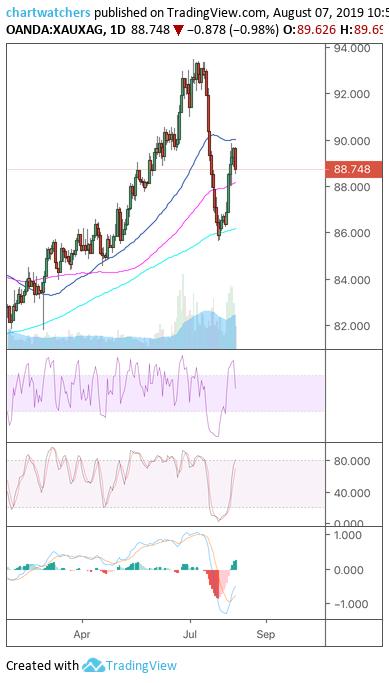Screen dimensions: 389x683
Task: Click the 92.000 price axis label
Action: click(x=351, y=94)
